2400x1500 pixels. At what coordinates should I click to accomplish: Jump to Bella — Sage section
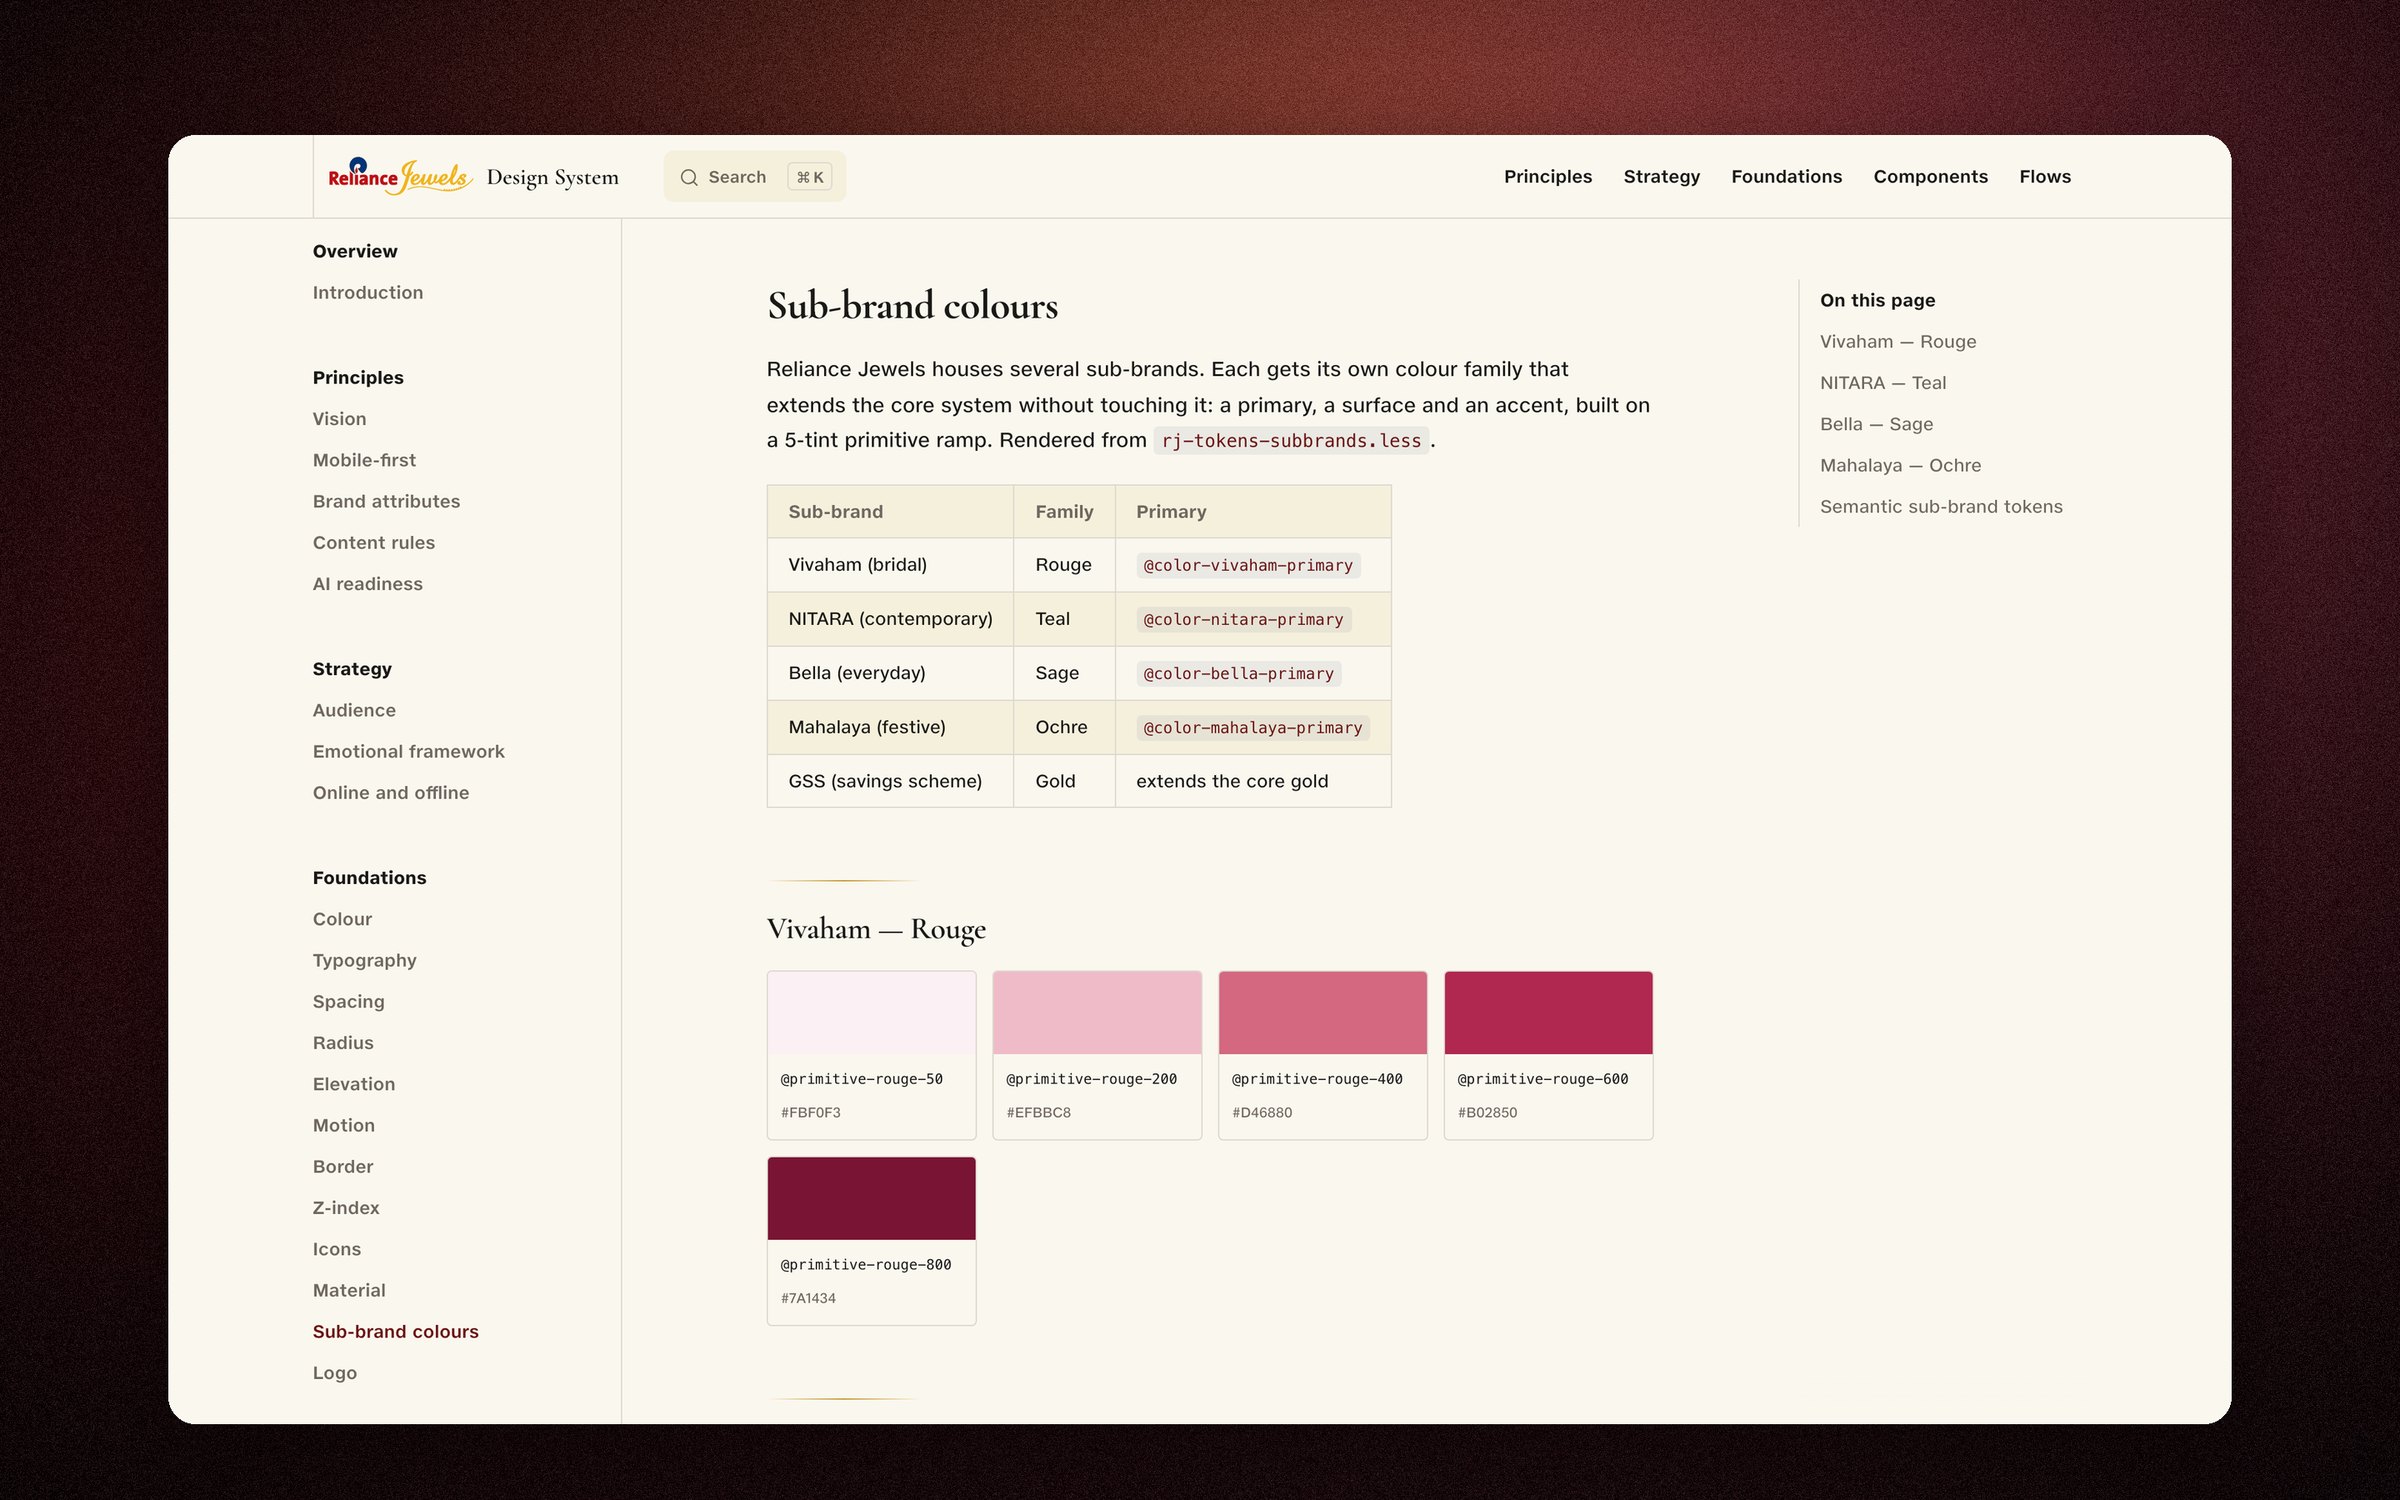pyautogui.click(x=1876, y=424)
